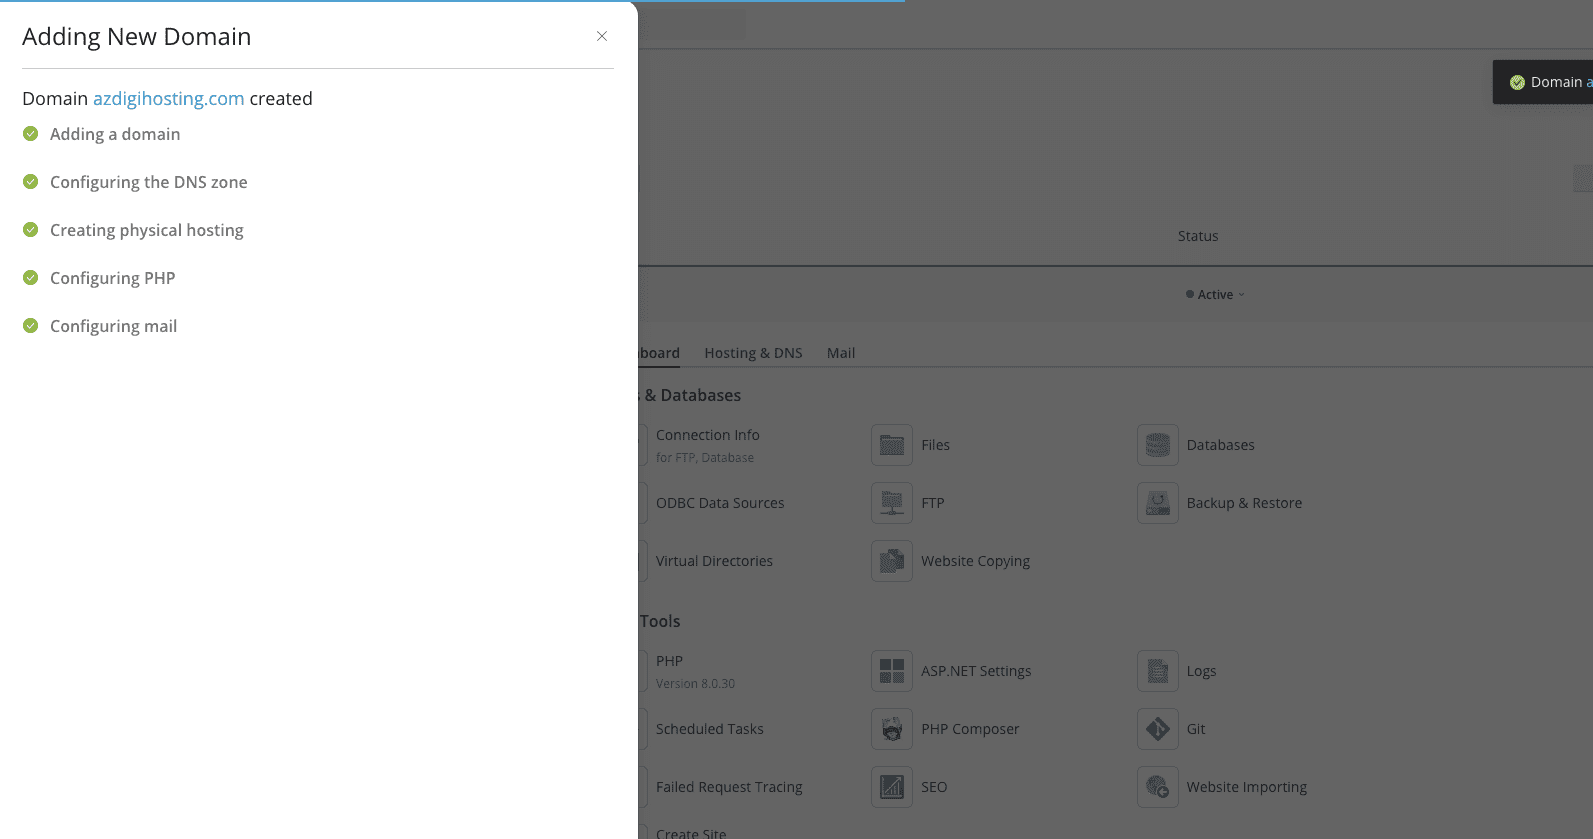The width and height of the screenshot is (1593, 839).
Task: Switch to the Hosting & DNS tab
Action: point(753,353)
